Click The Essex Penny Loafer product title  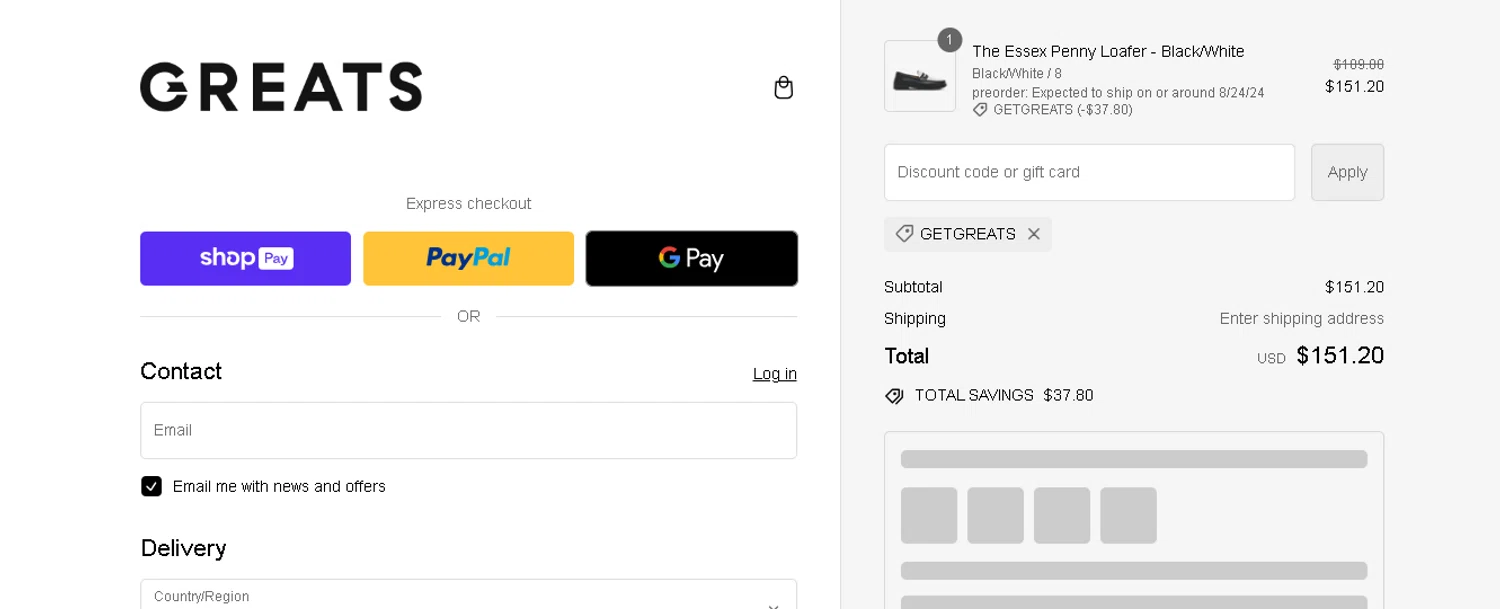(1108, 52)
